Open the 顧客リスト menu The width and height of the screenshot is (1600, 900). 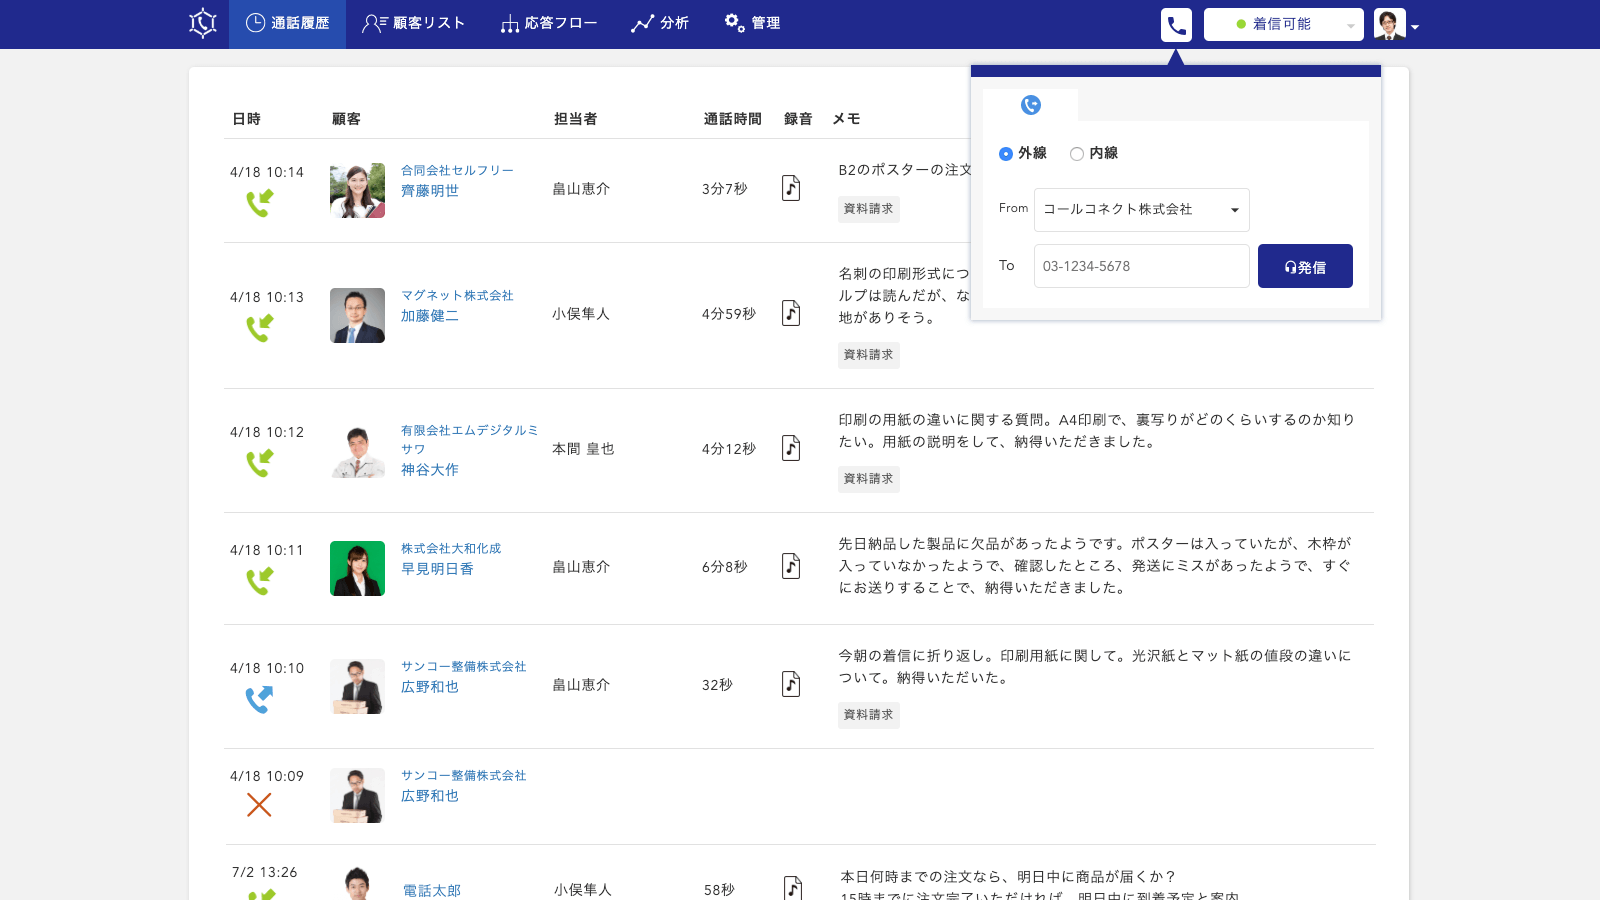414,23
